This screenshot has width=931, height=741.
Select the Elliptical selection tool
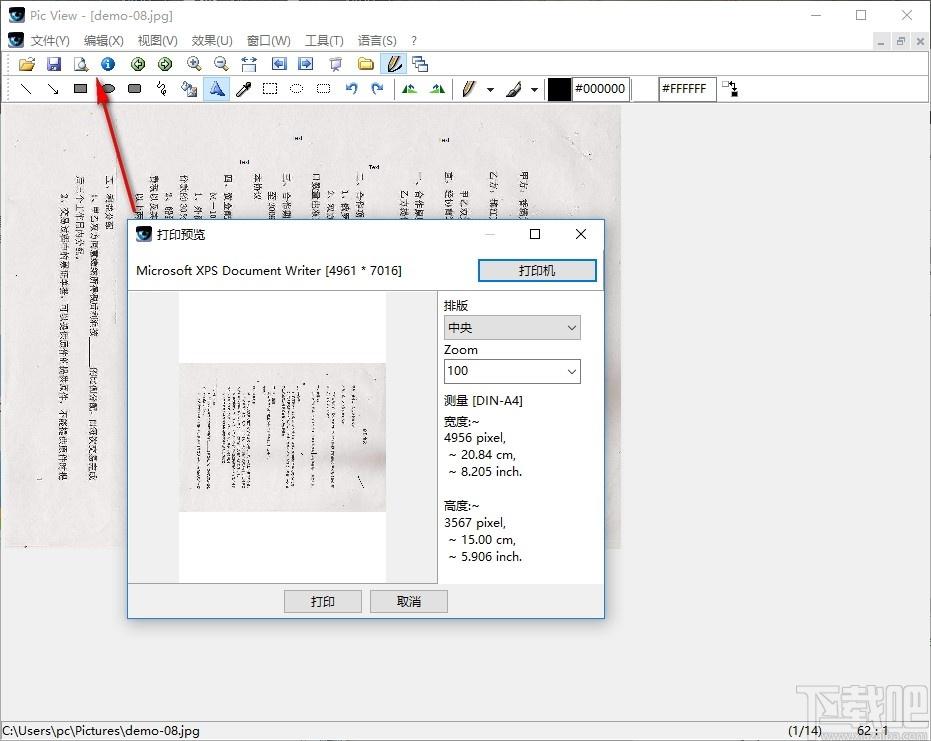coord(297,89)
